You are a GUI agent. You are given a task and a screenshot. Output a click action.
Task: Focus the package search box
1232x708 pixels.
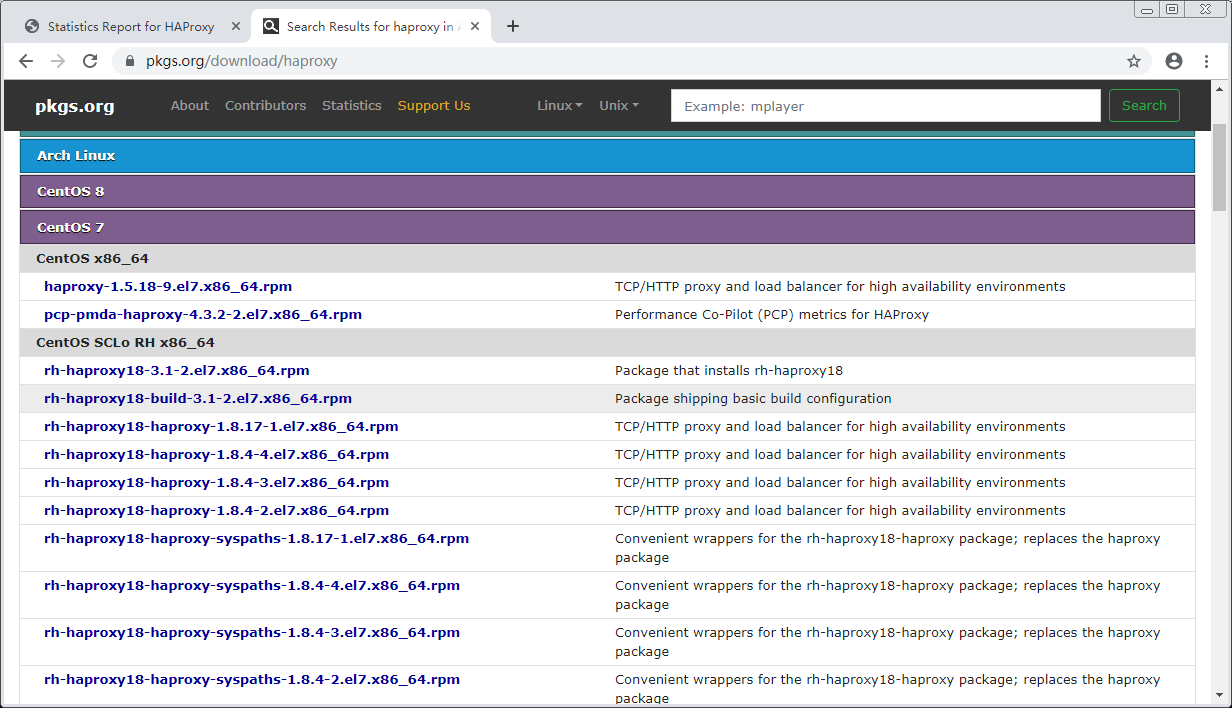pyautogui.click(x=885, y=106)
